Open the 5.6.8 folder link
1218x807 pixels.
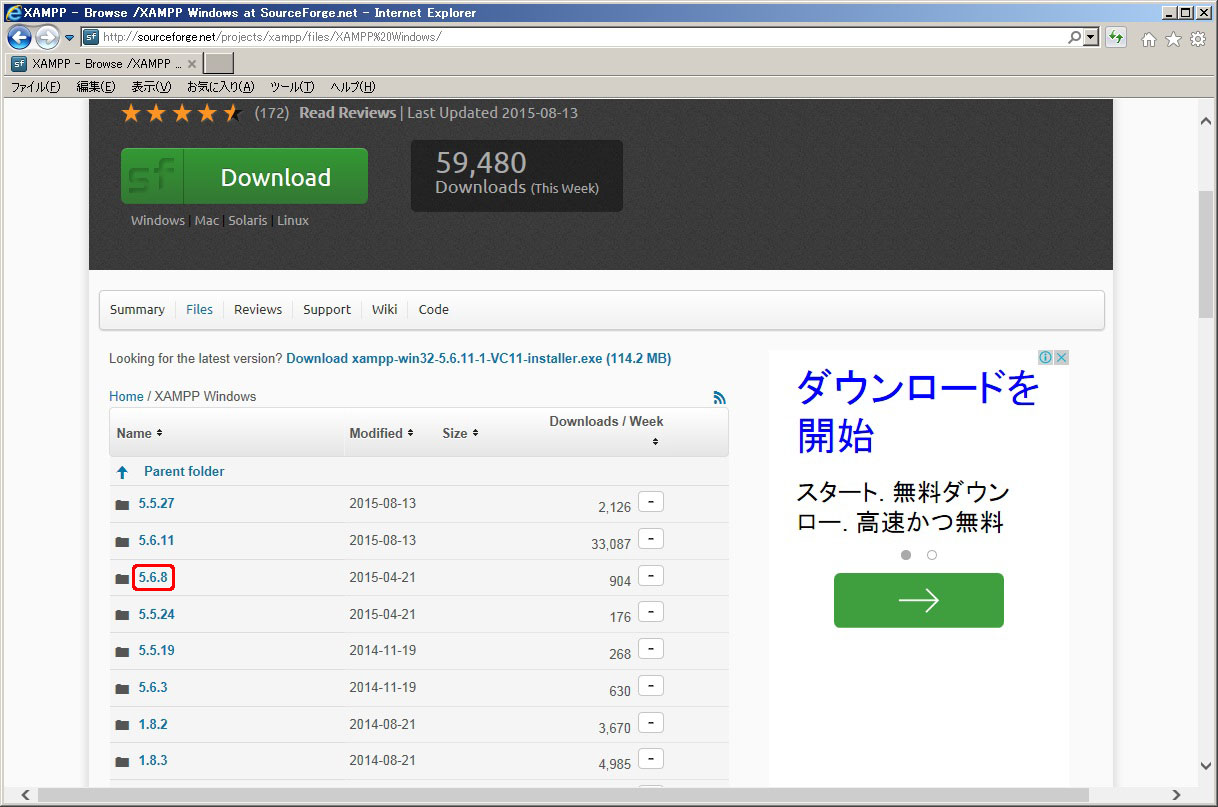[x=153, y=577]
